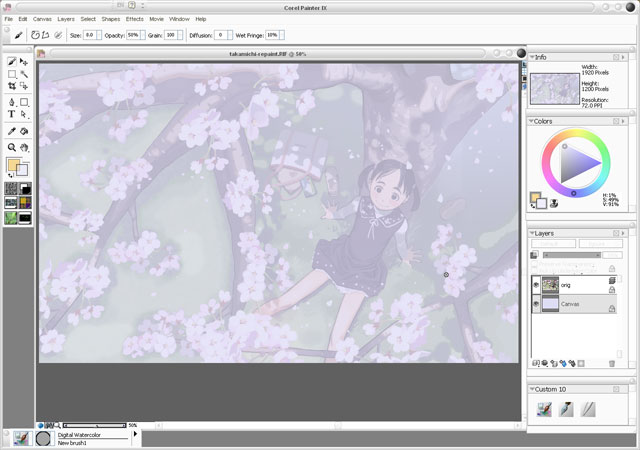This screenshot has width=640, height=450.
Task: Swap main and additional colors in toolbox
Action: pyautogui.click(x=10, y=176)
